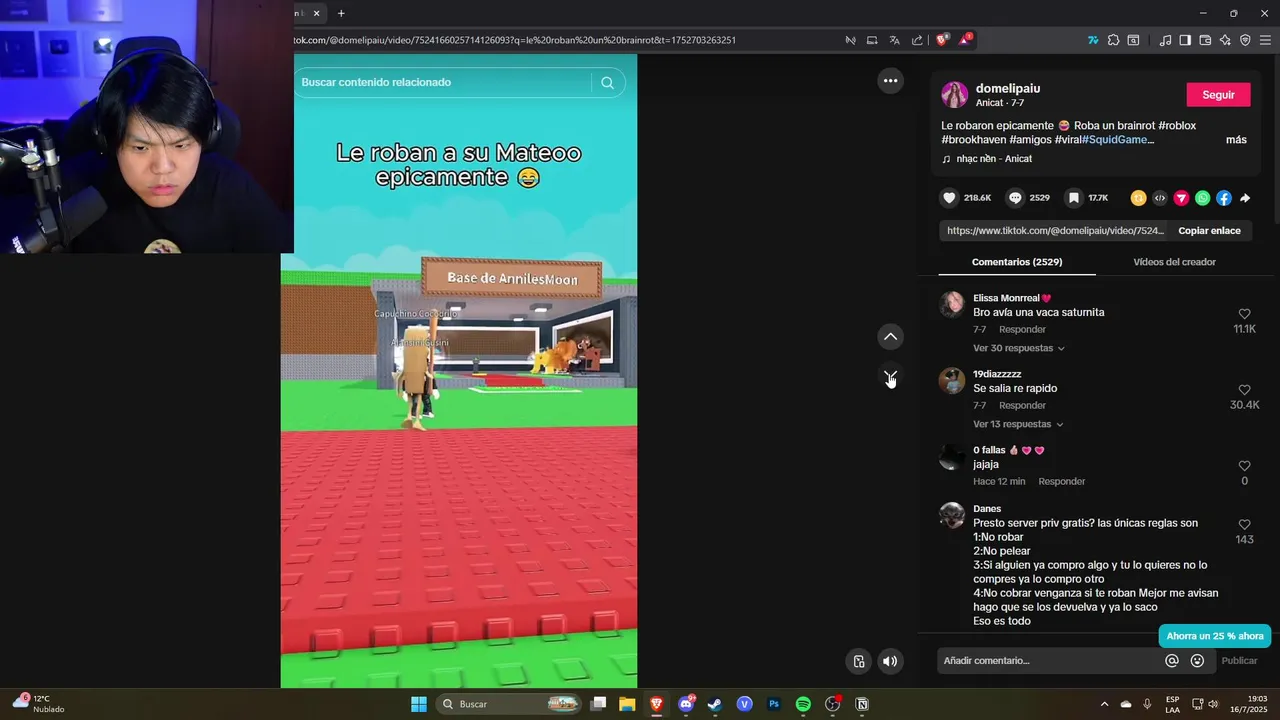Reply to Elissa Monrreal's comment
Screen dimensions: 1280x720
pyautogui.click(x=1022, y=329)
